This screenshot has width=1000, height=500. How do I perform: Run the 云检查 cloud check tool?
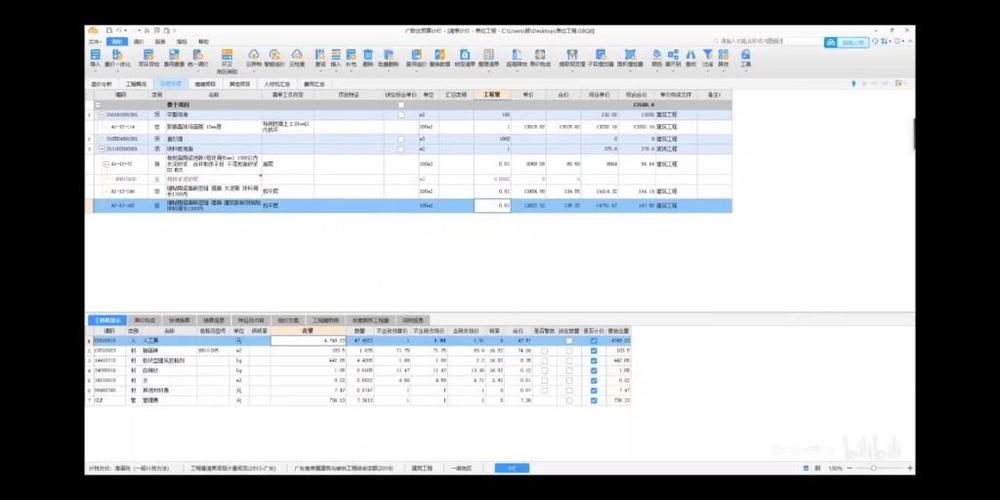[x=297, y=58]
